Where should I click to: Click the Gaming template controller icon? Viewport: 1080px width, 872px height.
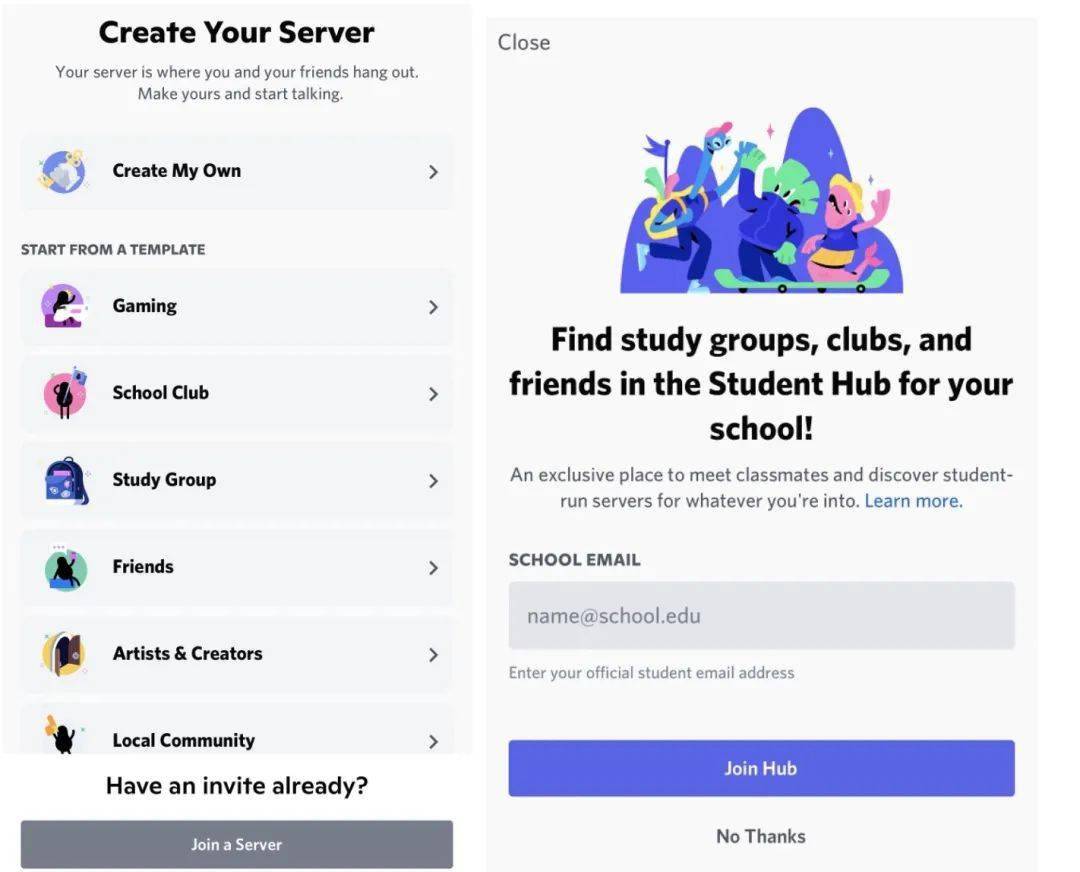[63, 306]
